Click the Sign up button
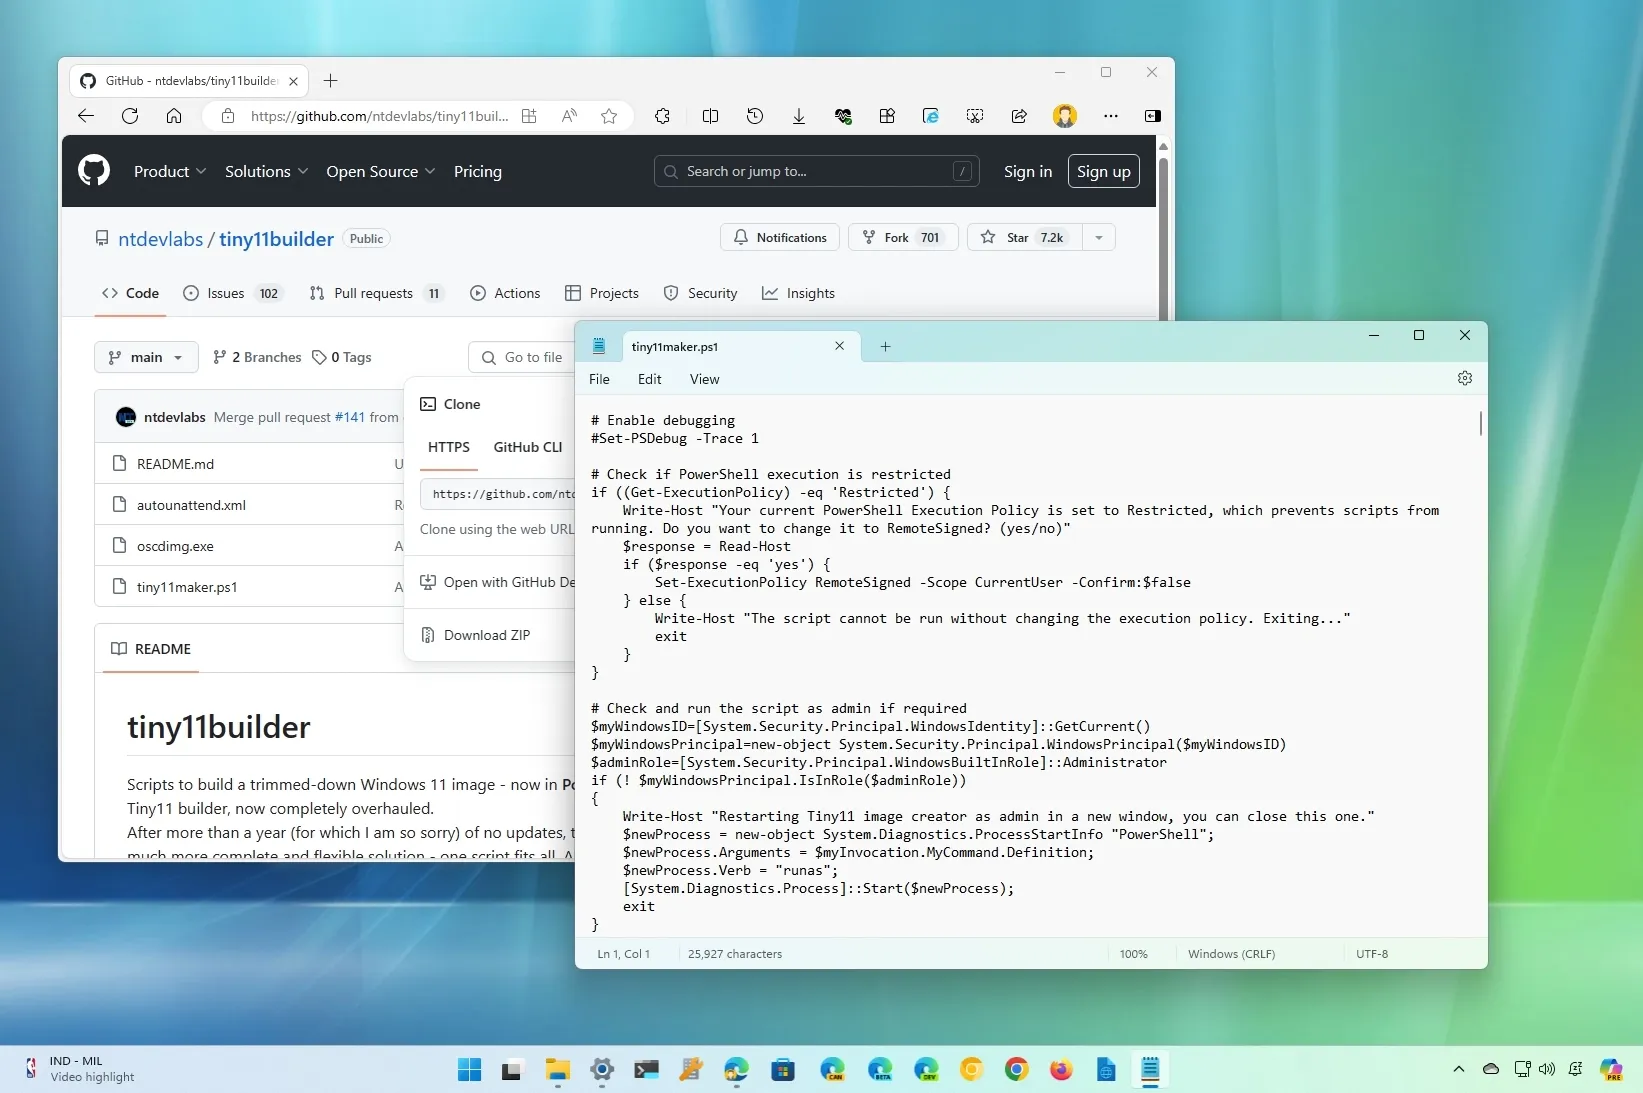The height and width of the screenshot is (1093, 1643). point(1104,171)
